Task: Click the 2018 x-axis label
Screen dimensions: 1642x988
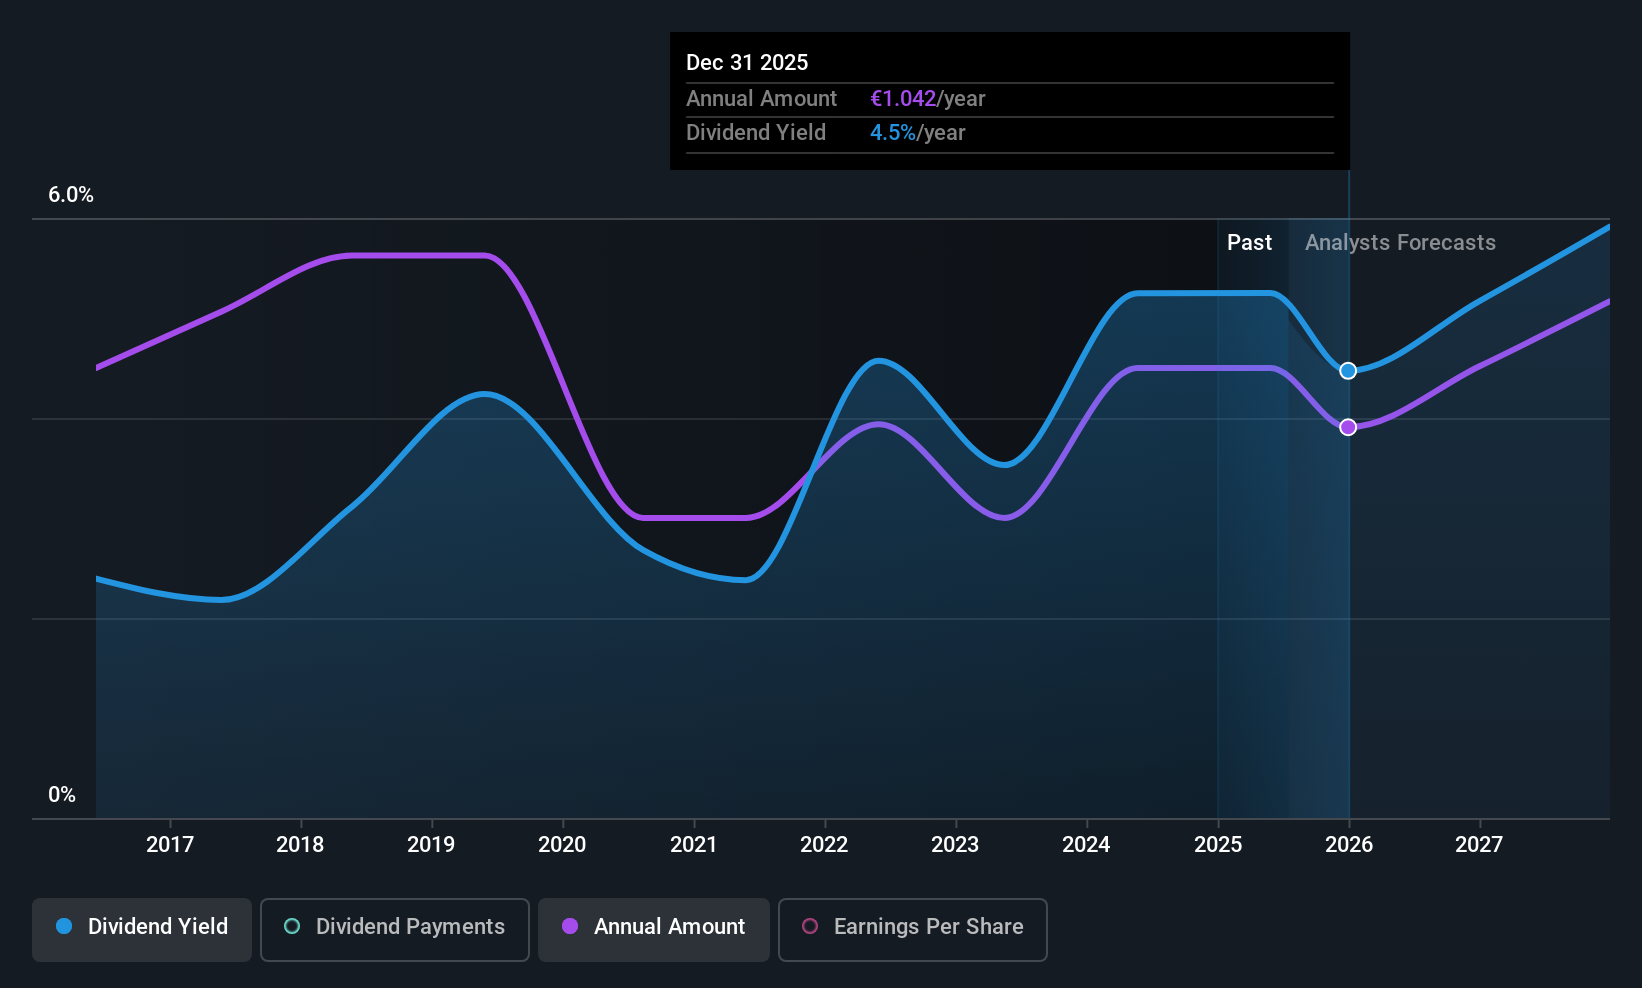Action: pyautogui.click(x=300, y=844)
